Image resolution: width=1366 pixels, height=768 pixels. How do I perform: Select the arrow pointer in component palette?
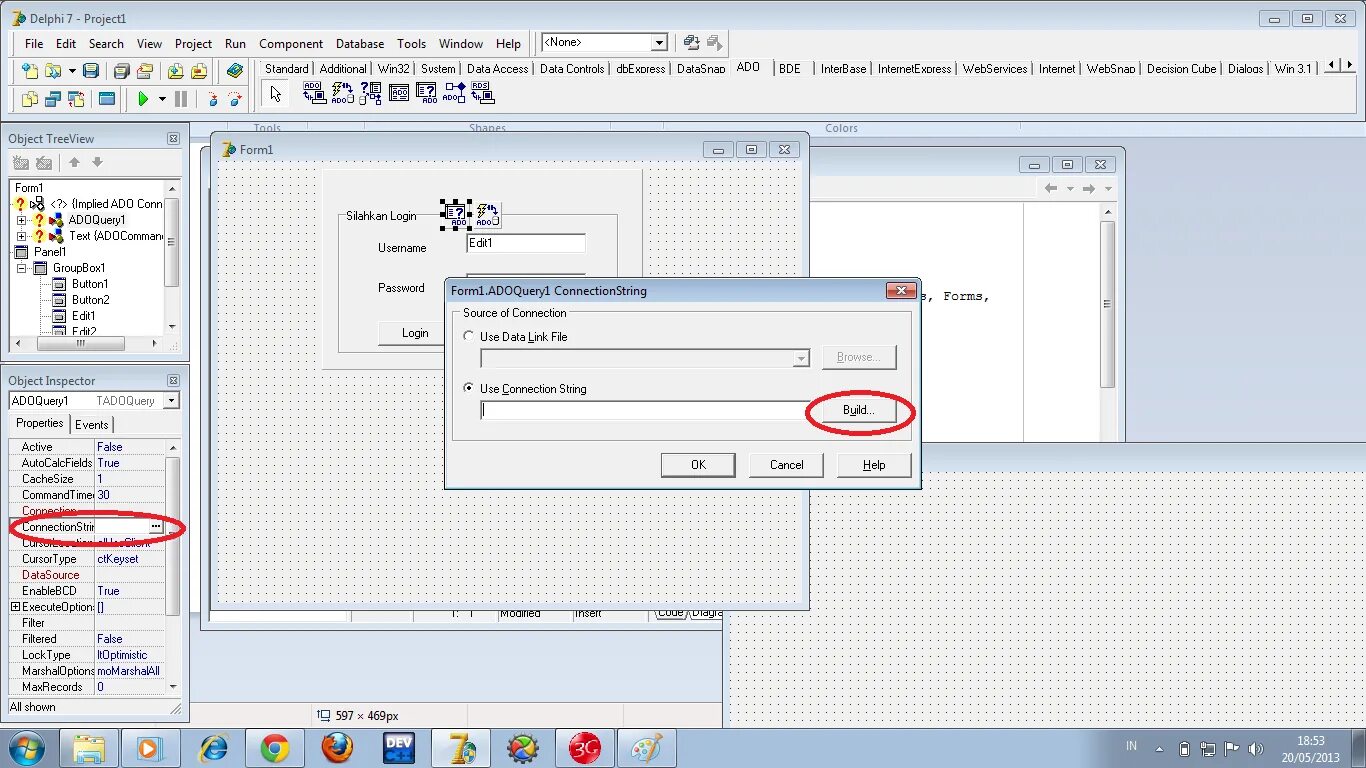pos(276,94)
